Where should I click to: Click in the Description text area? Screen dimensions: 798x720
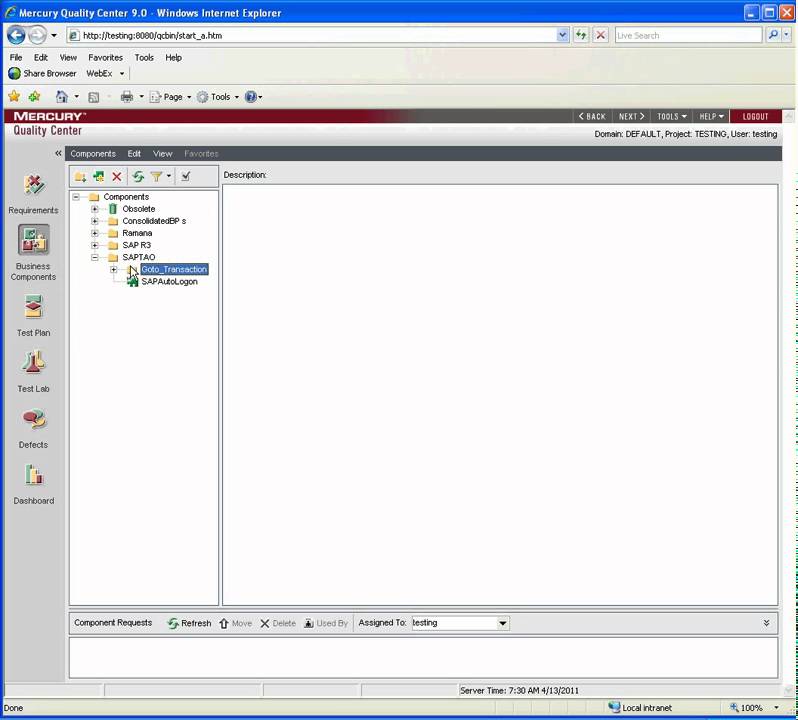coord(500,395)
